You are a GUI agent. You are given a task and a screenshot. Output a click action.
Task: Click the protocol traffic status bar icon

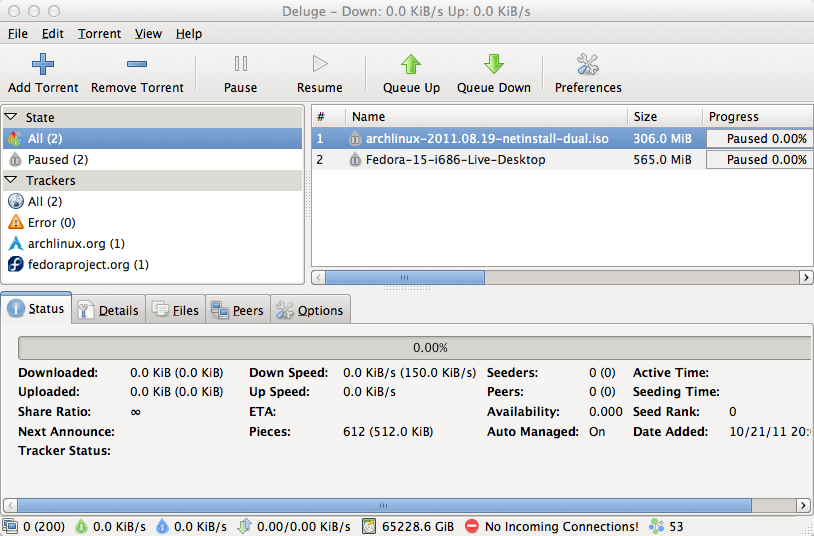(x=245, y=527)
